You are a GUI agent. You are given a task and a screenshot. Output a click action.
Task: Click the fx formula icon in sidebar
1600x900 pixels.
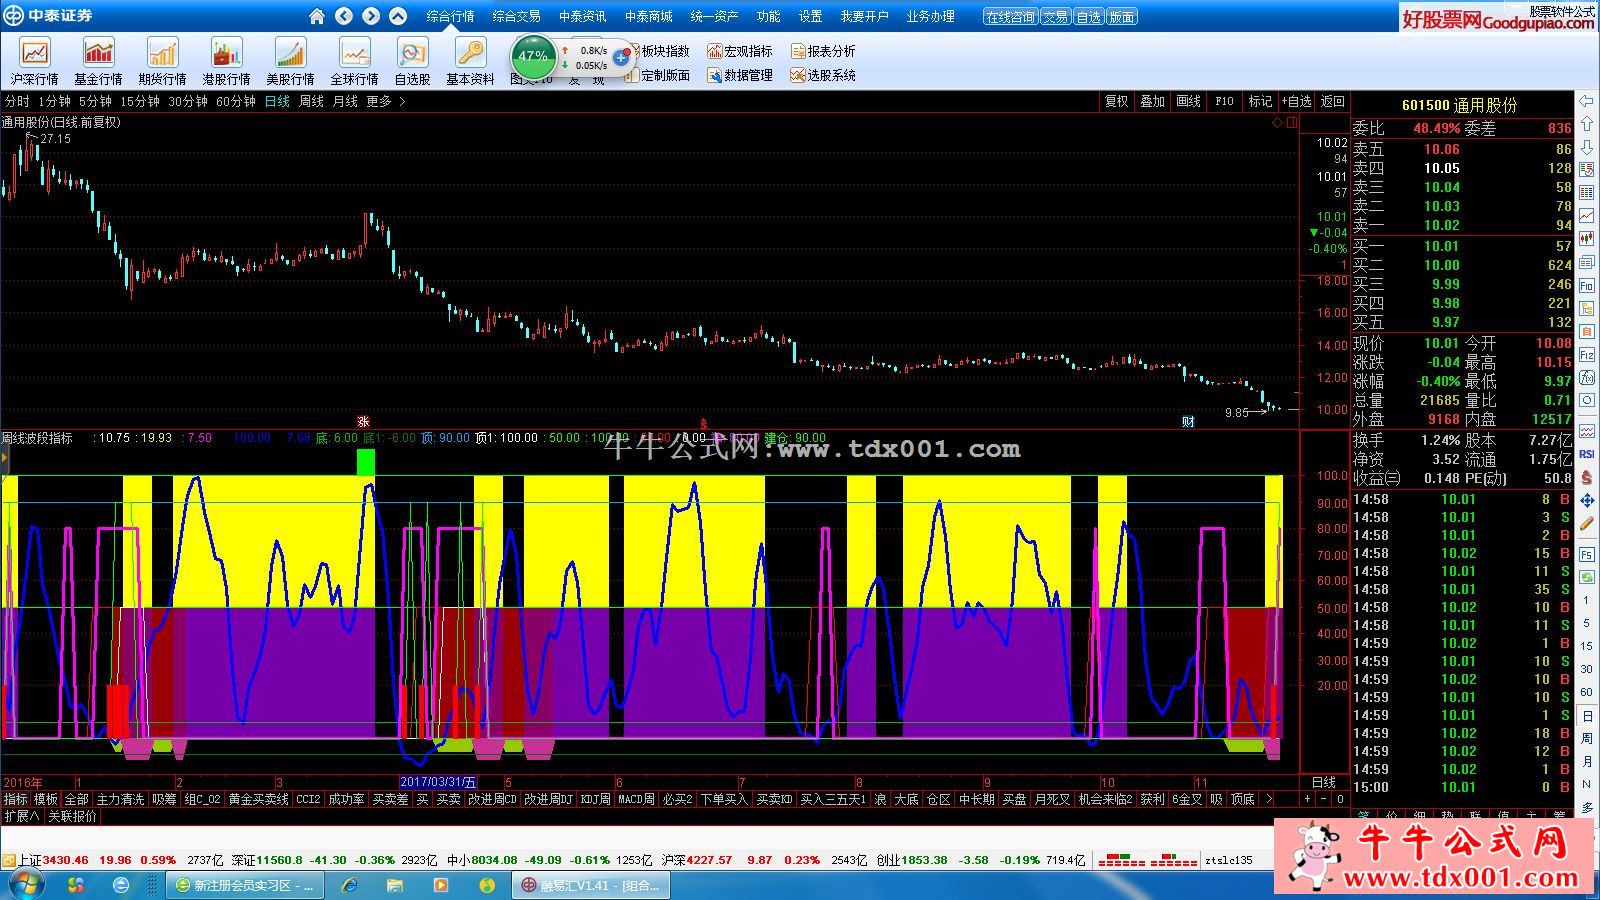pyautogui.click(x=1587, y=378)
